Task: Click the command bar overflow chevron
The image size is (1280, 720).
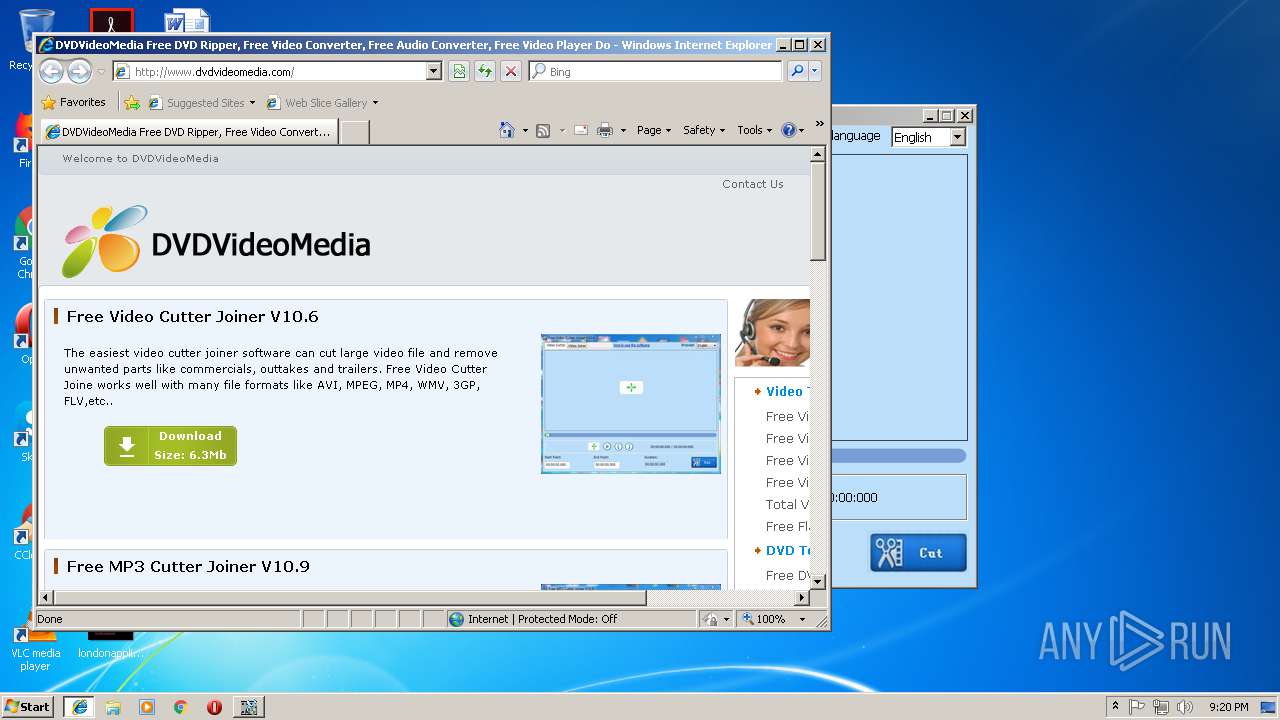Action: click(x=819, y=125)
